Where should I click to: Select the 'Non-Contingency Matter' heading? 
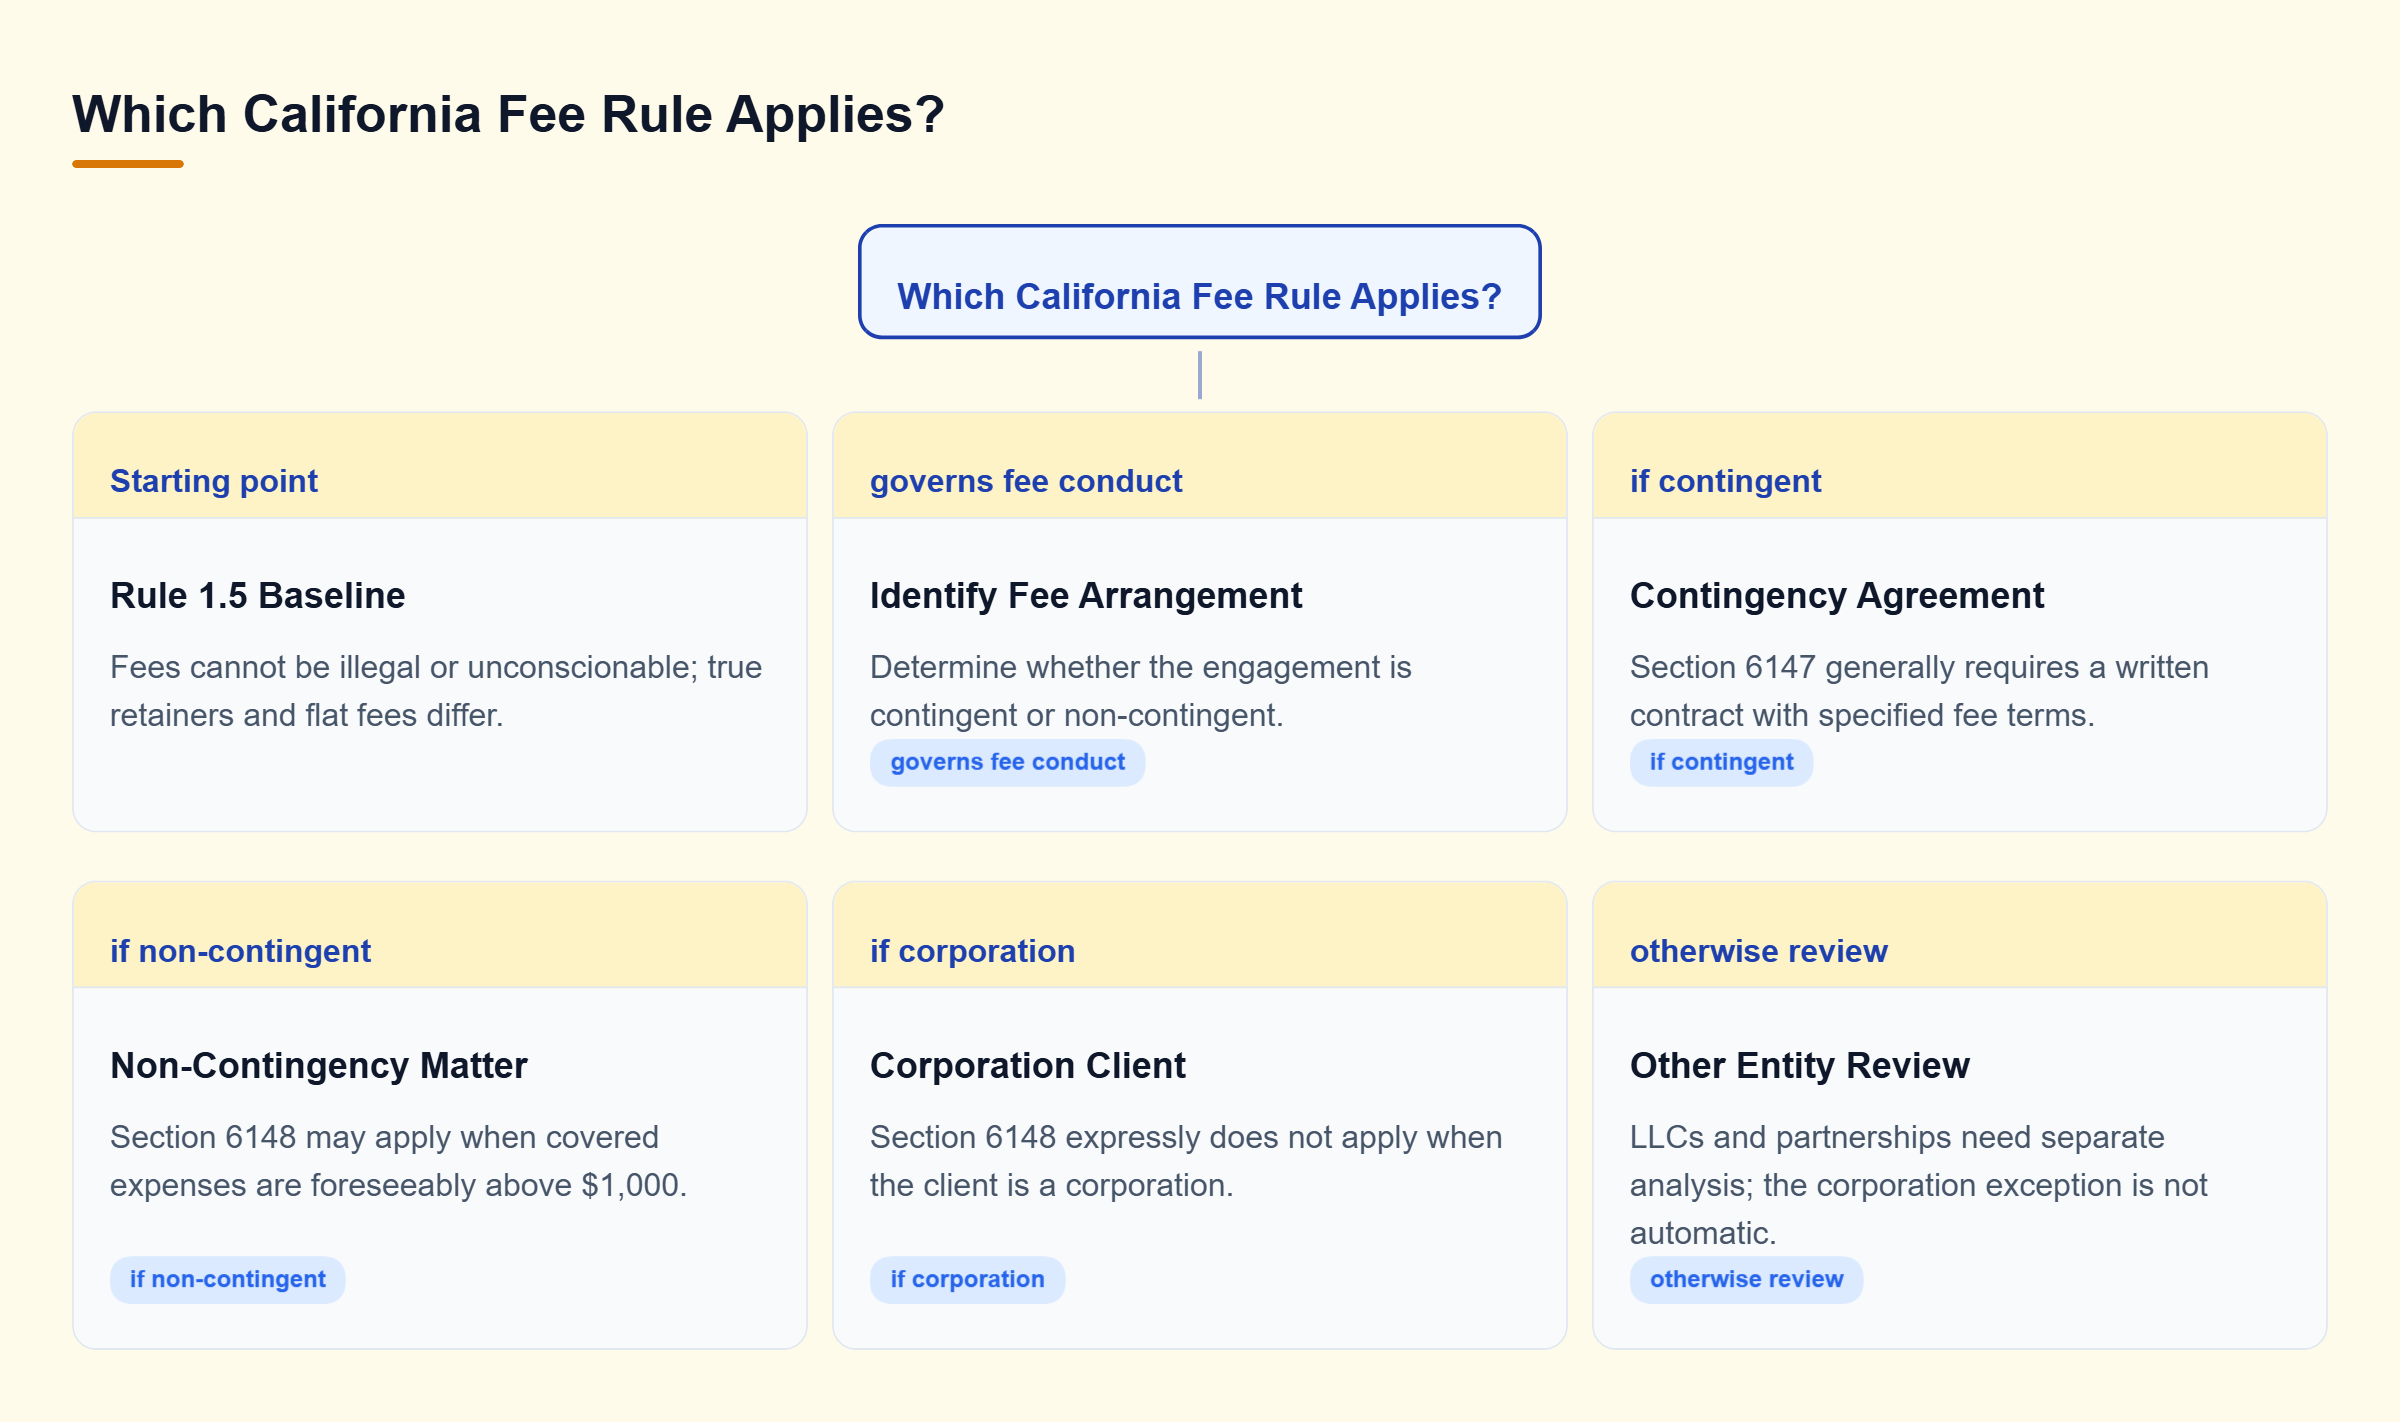coord(319,1065)
